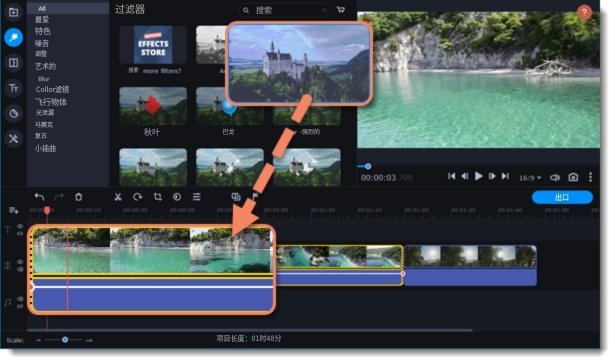Open the filters magic wand panel
The image size is (615, 364).
(13, 38)
